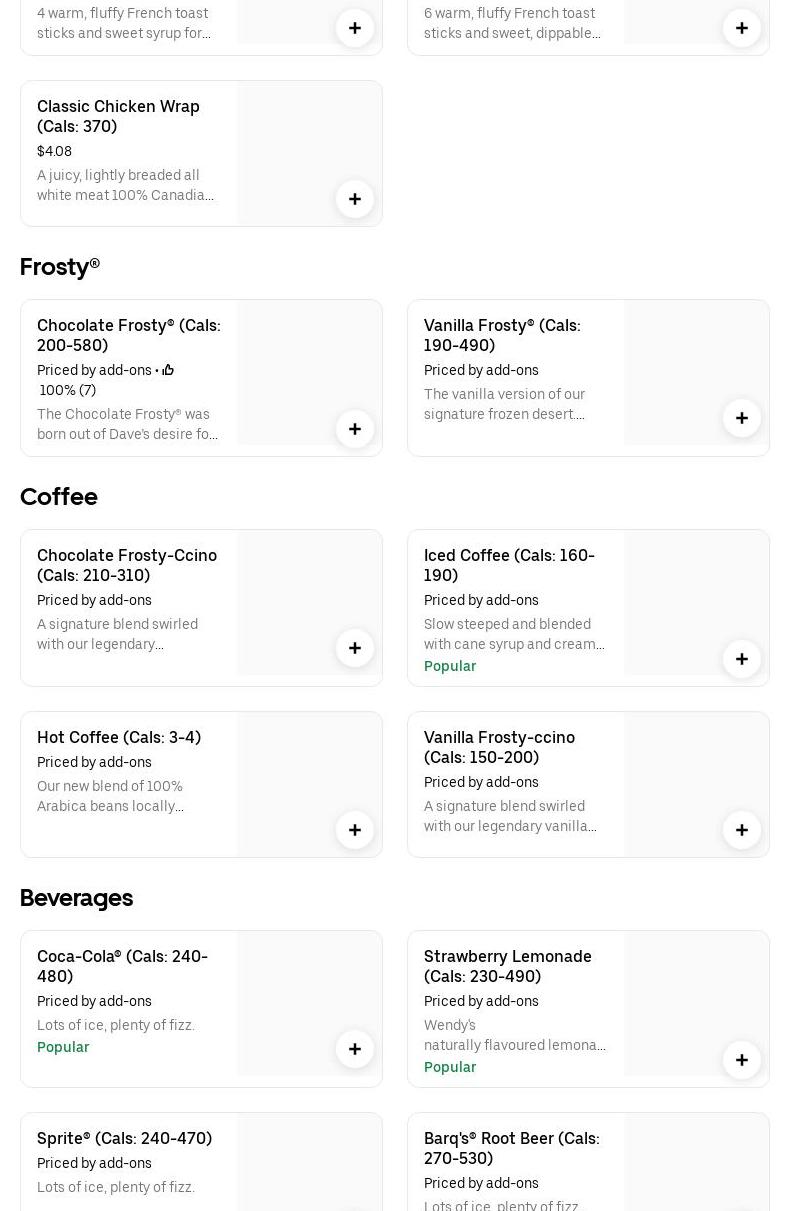Screen dimensions: 804x1211
Task: Click the Classic Chicken Wrap $4.08 price
Action: [x=54, y=151]
